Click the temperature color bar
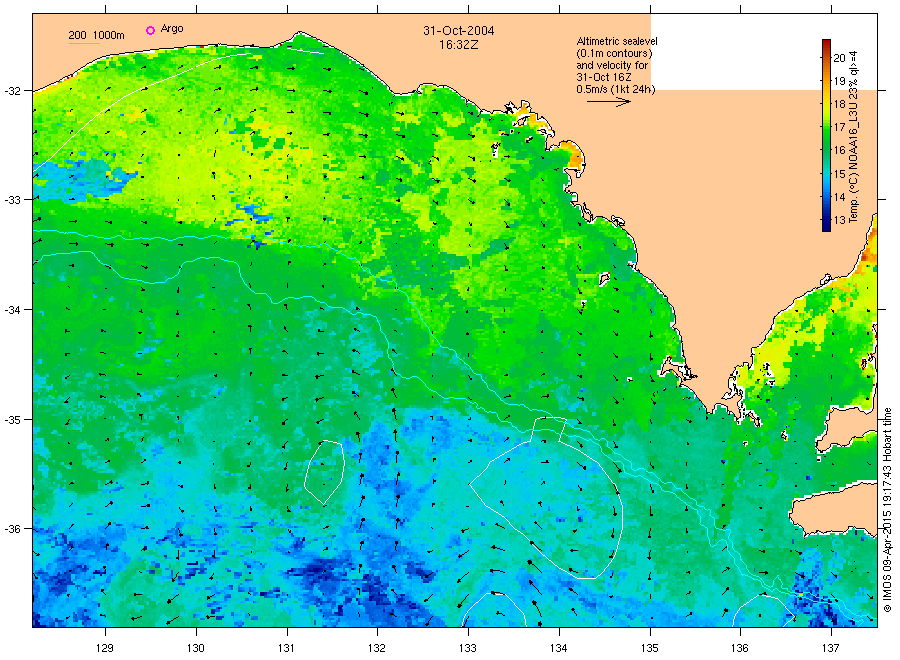Image resolution: width=900 pixels, height=660 pixels. point(826,135)
